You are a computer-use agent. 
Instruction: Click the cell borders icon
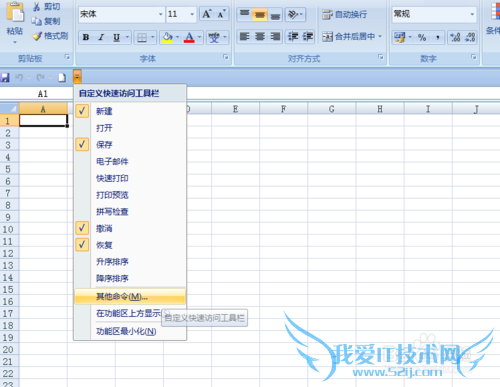coord(142,37)
